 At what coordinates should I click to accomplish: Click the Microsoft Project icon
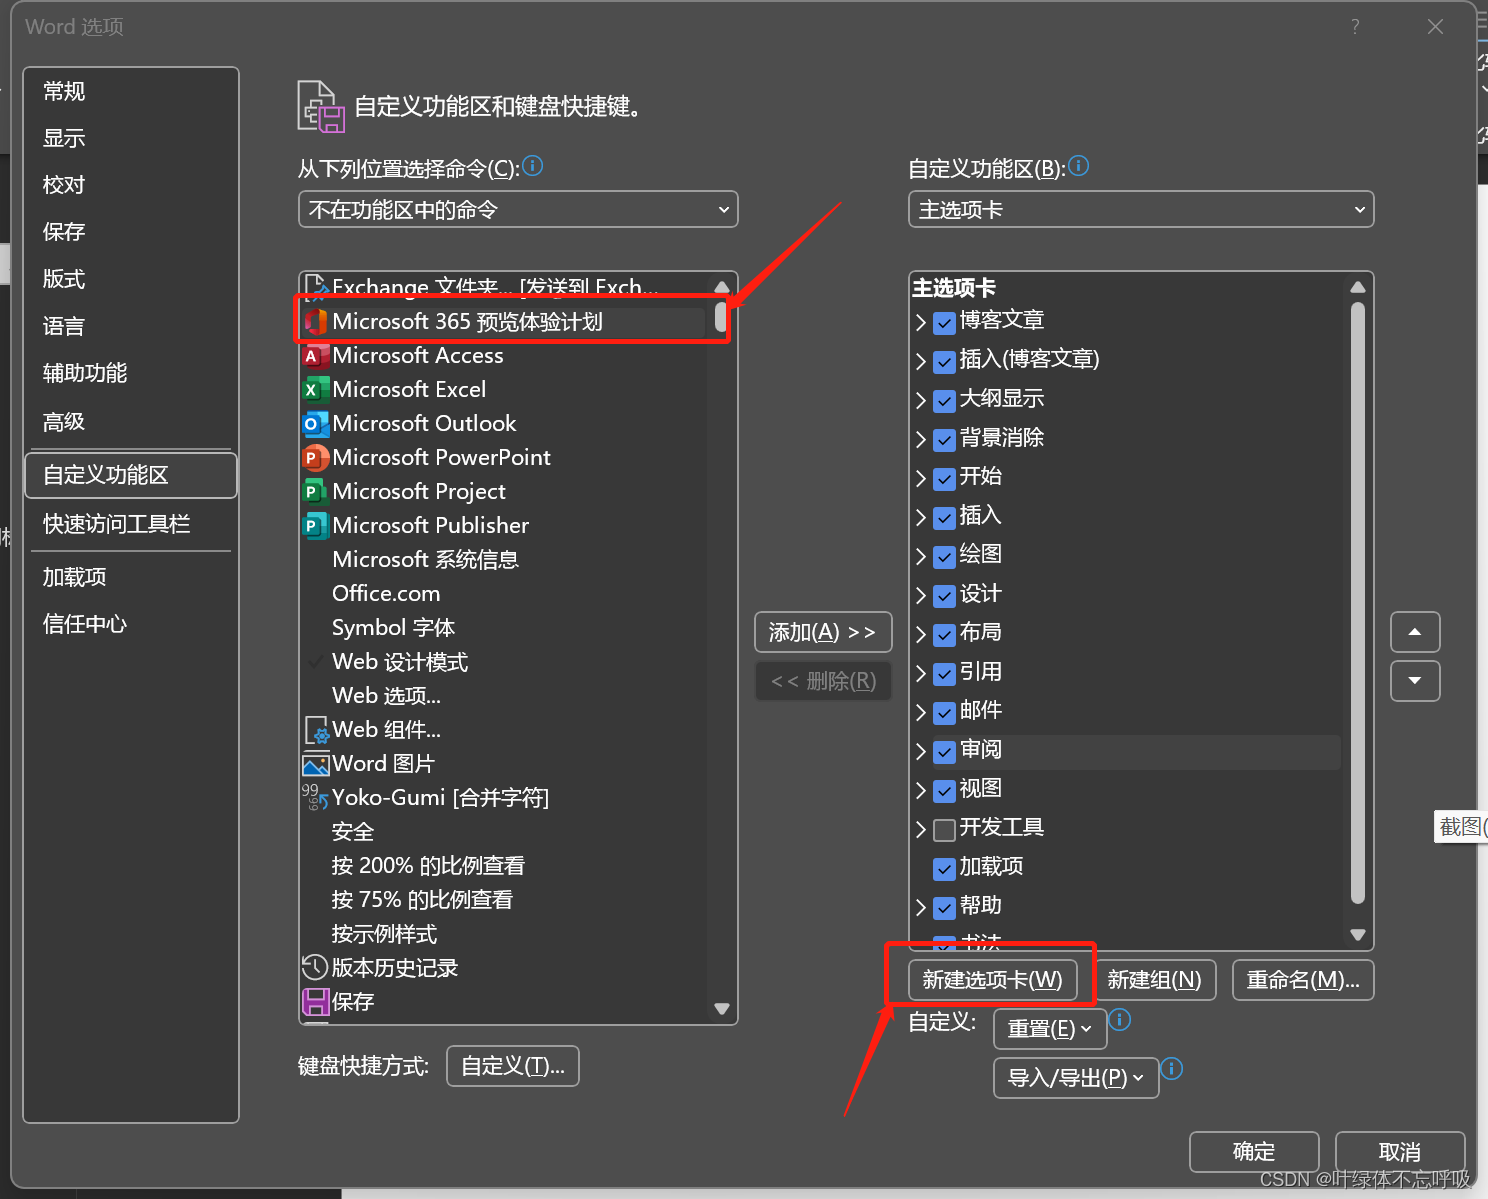click(x=316, y=492)
